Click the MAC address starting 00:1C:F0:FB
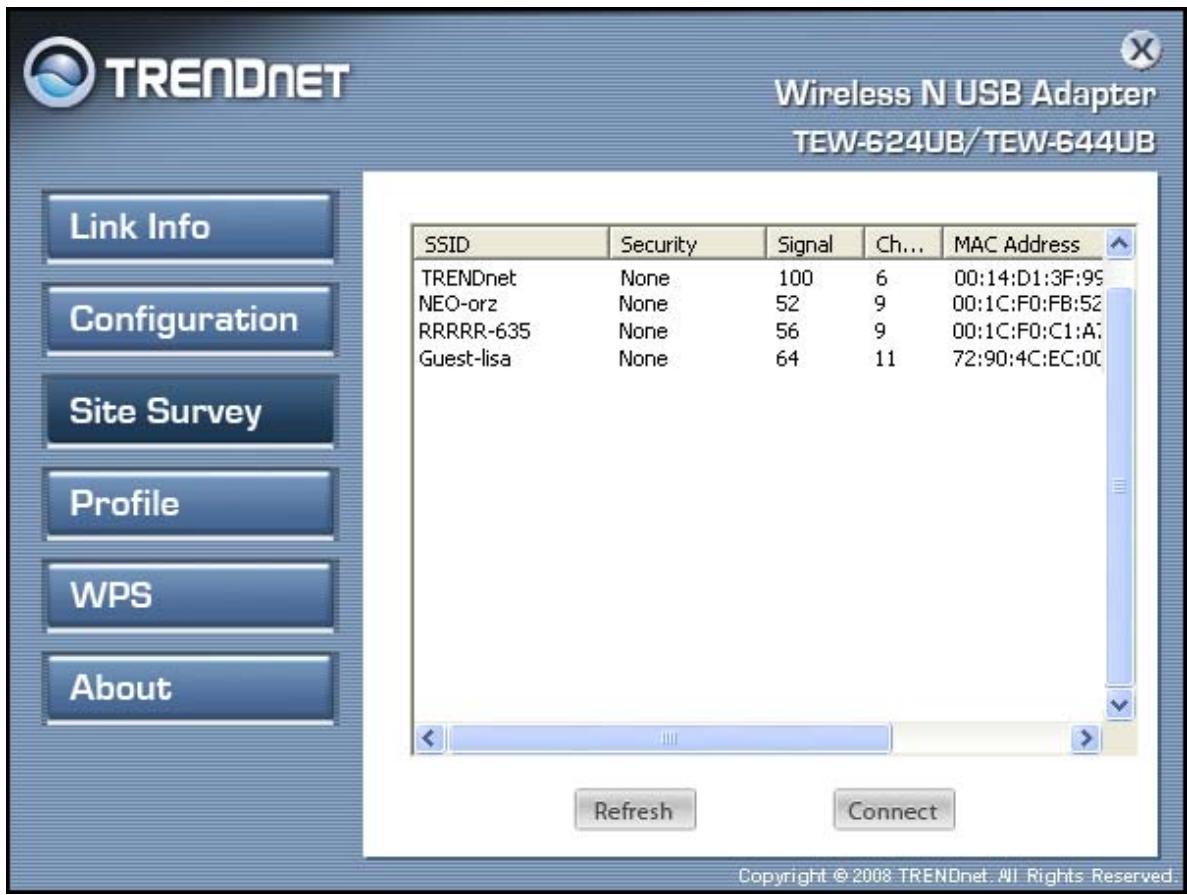 coord(1027,304)
